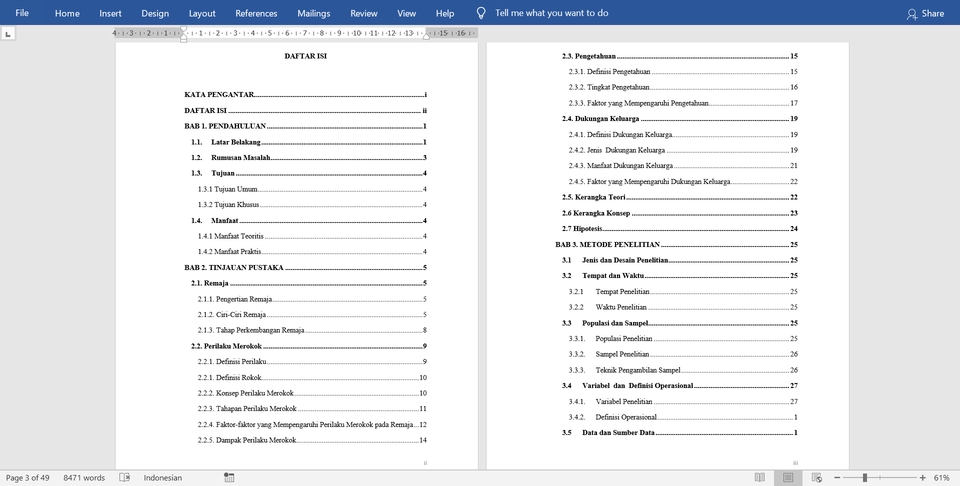Click the zoom in plus button
960x486 pixels.
click(x=922, y=477)
